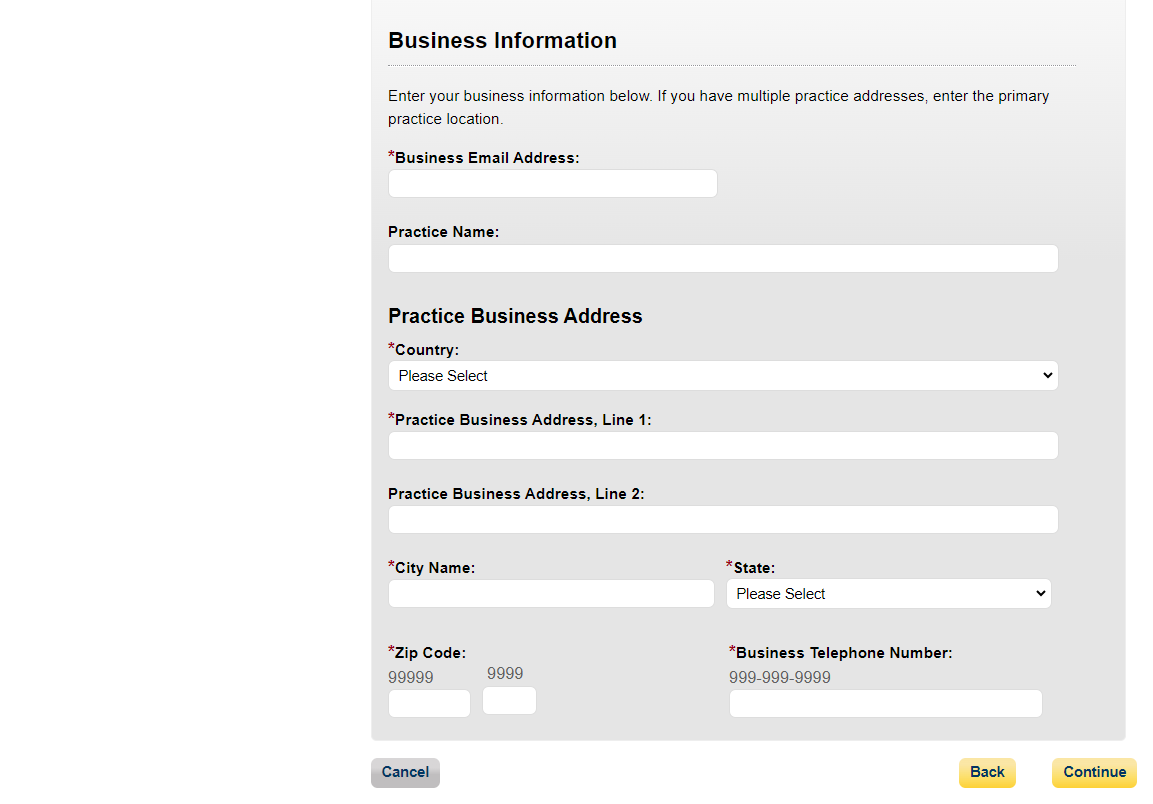1153x804 pixels.
Task: Click the State field label
Action: pos(754,568)
